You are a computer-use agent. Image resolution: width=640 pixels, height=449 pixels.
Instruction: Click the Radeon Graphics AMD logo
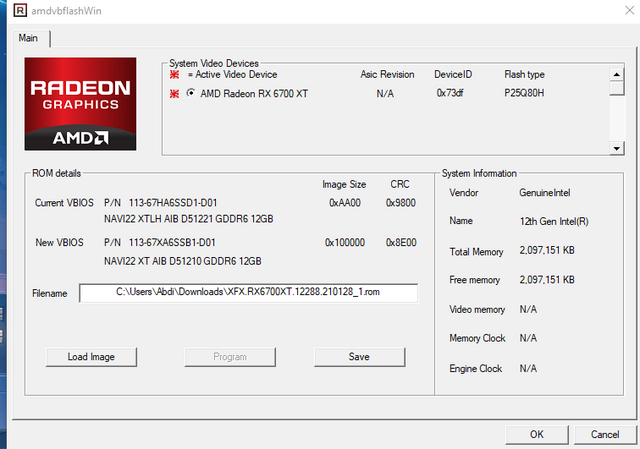[80, 104]
